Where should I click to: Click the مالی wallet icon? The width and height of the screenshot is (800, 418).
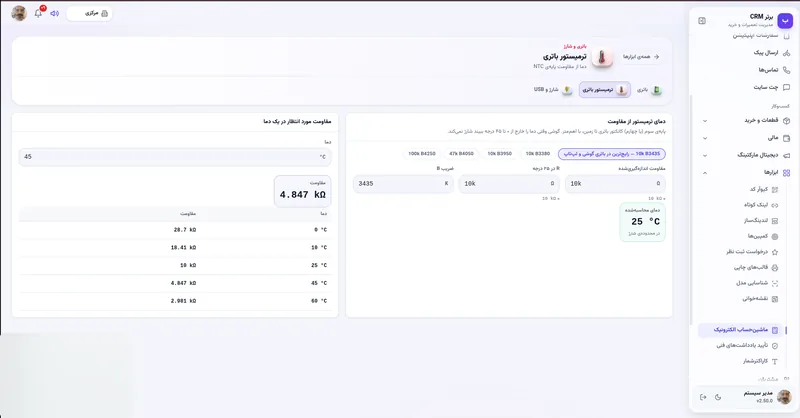[x=786, y=138]
